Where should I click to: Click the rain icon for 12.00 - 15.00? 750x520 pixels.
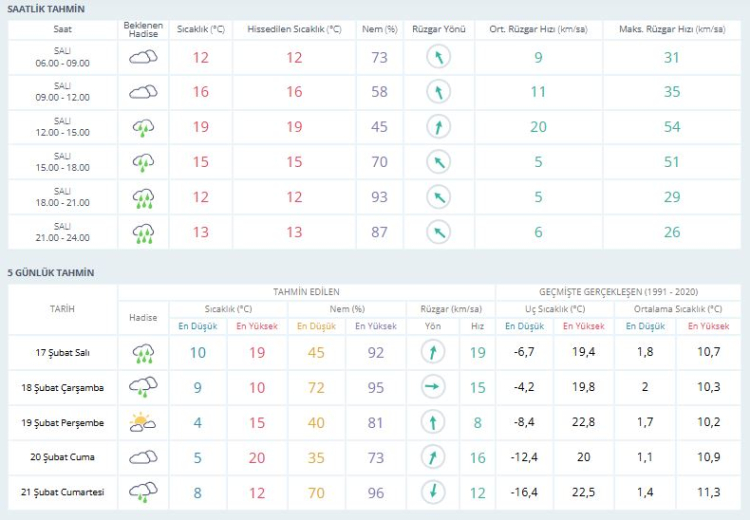143,127
